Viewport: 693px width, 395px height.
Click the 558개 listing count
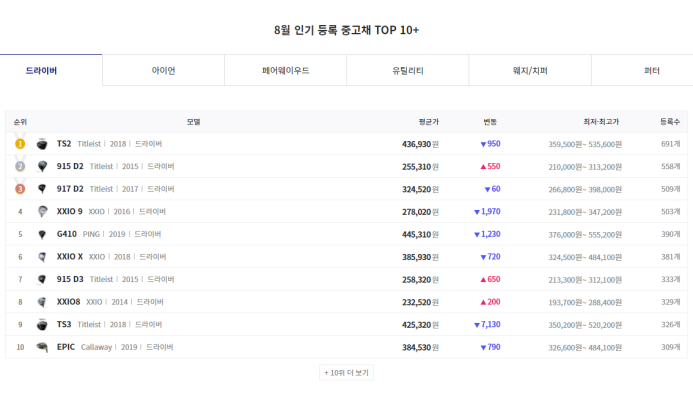coord(670,166)
